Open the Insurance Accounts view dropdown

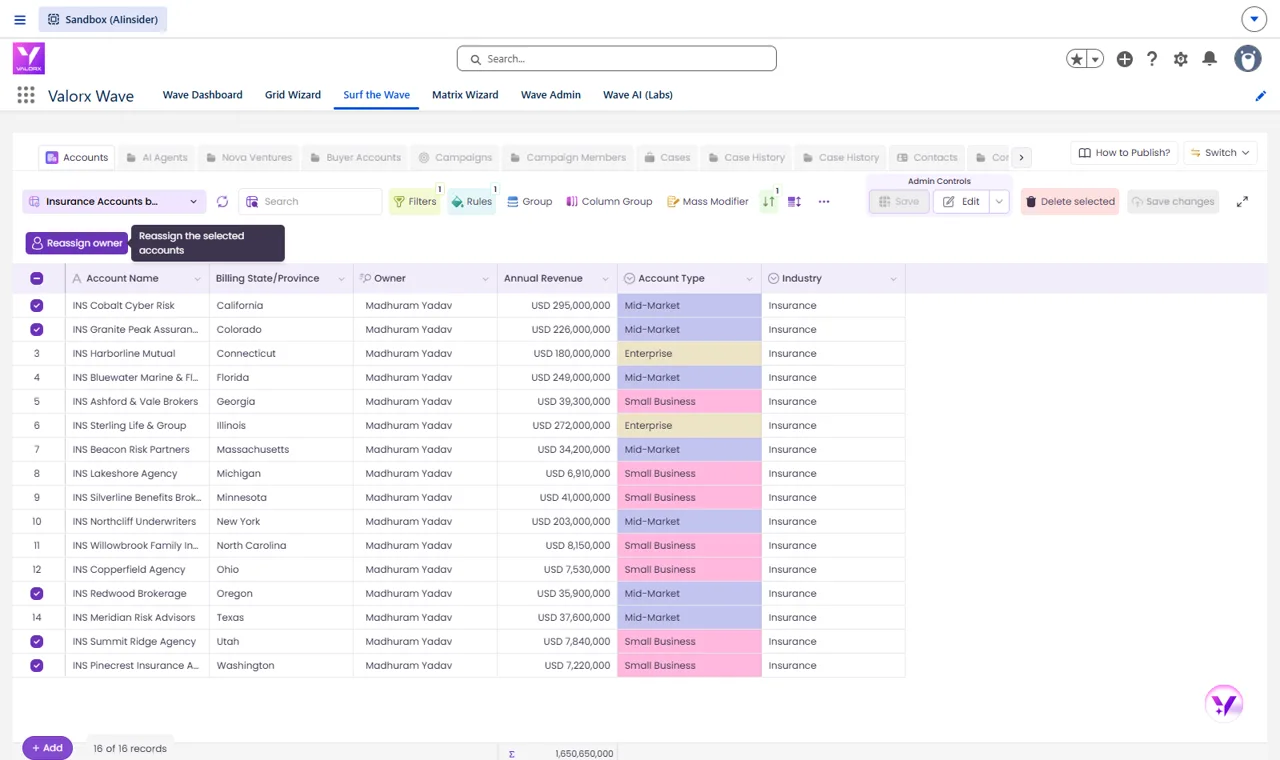click(x=114, y=201)
